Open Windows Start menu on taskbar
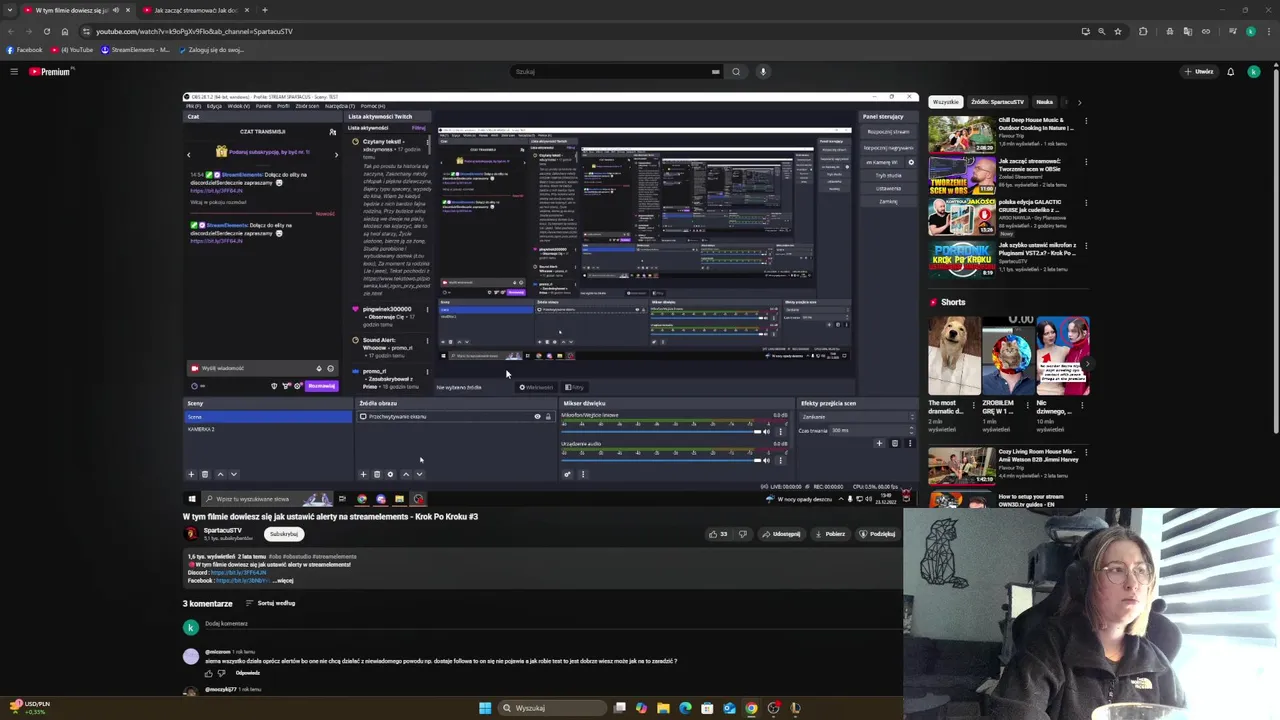The image size is (1280, 720). (485, 708)
